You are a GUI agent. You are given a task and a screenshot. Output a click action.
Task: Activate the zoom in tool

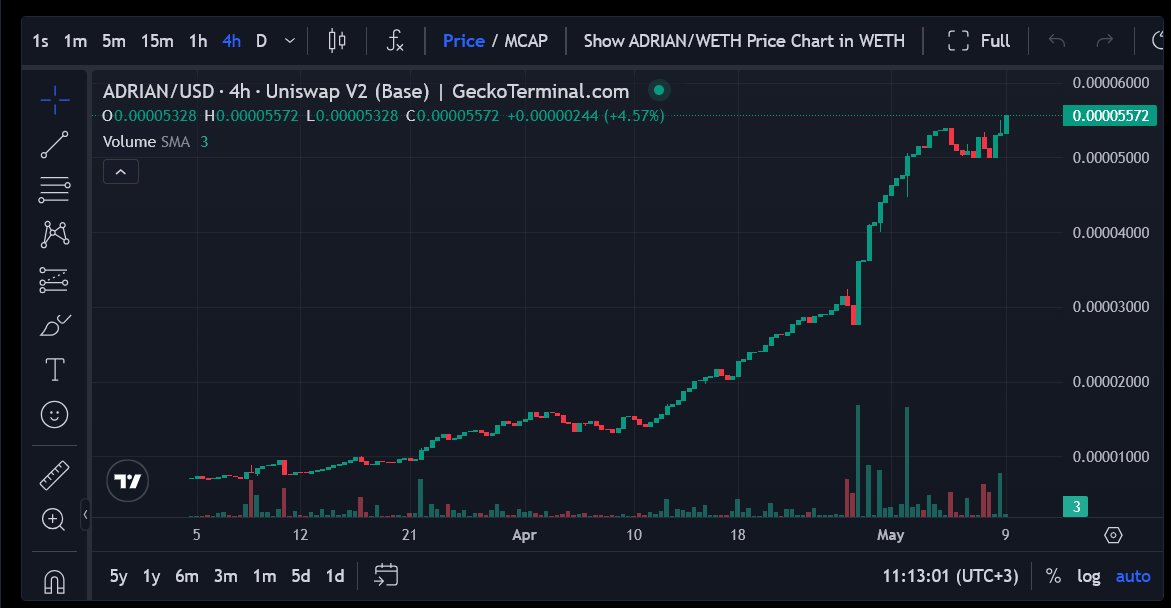55,520
